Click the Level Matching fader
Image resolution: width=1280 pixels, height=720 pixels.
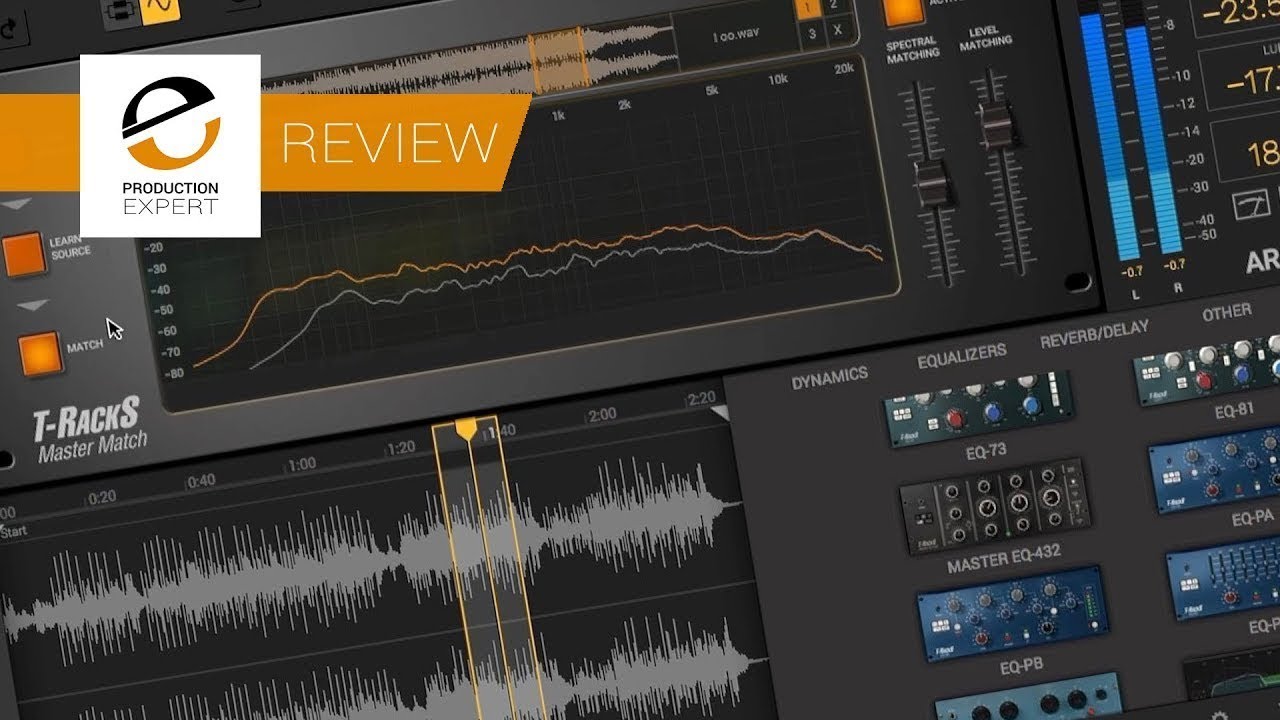point(999,125)
